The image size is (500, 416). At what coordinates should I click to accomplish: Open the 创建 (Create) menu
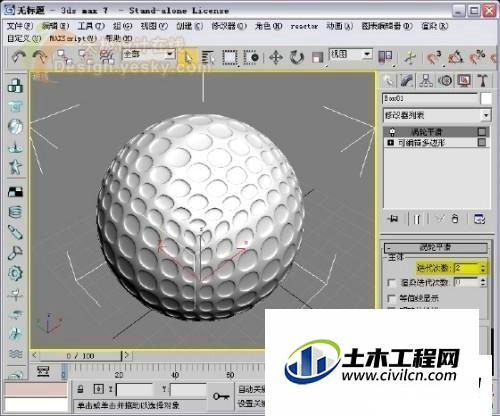click(x=189, y=26)
